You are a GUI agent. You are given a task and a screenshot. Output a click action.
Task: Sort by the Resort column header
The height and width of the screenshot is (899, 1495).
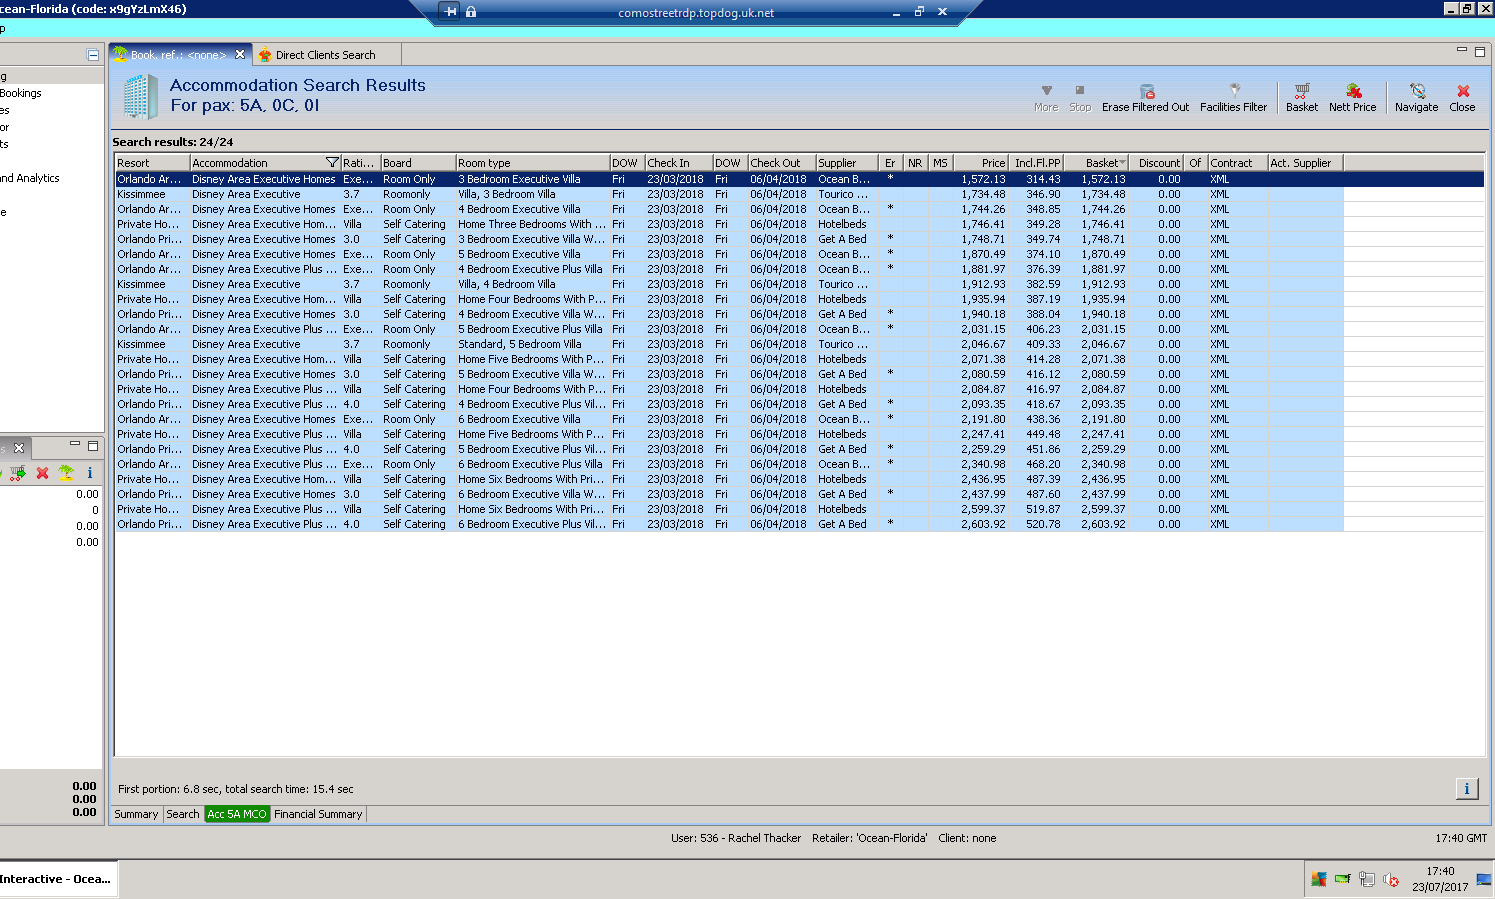[x=152, y=163]
